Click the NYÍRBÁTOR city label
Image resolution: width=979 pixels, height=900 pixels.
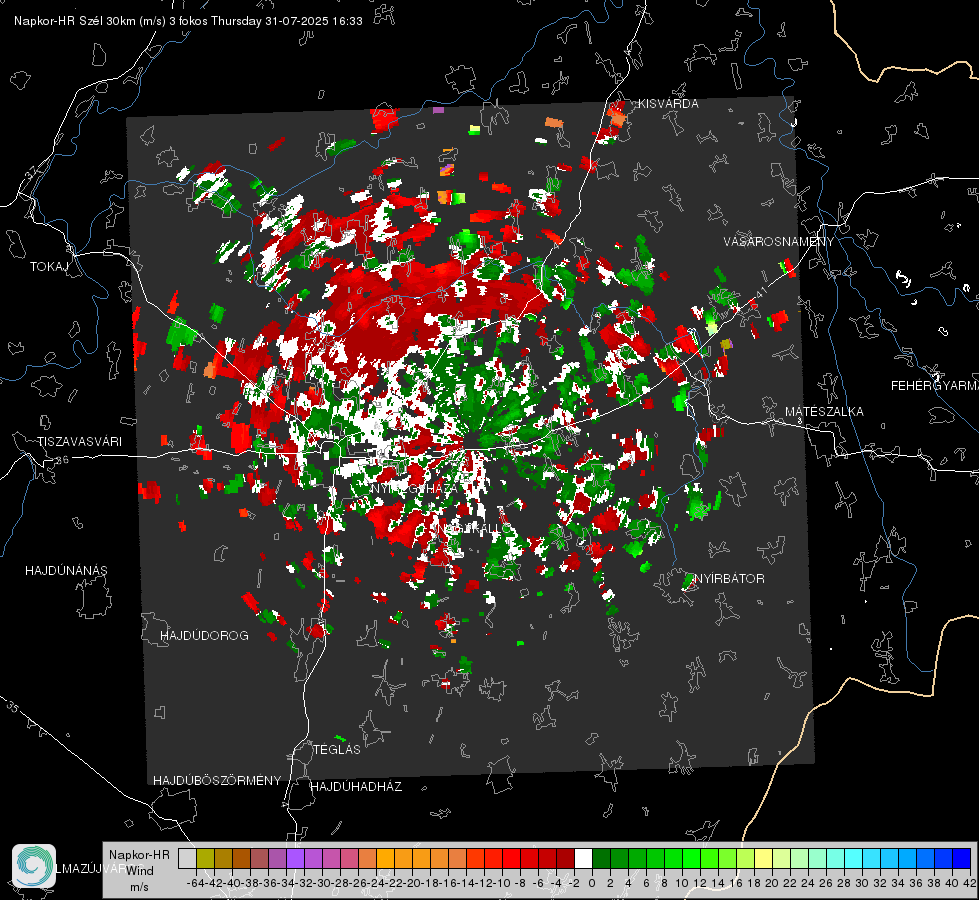pyautogui.click(x=729, y=579)
